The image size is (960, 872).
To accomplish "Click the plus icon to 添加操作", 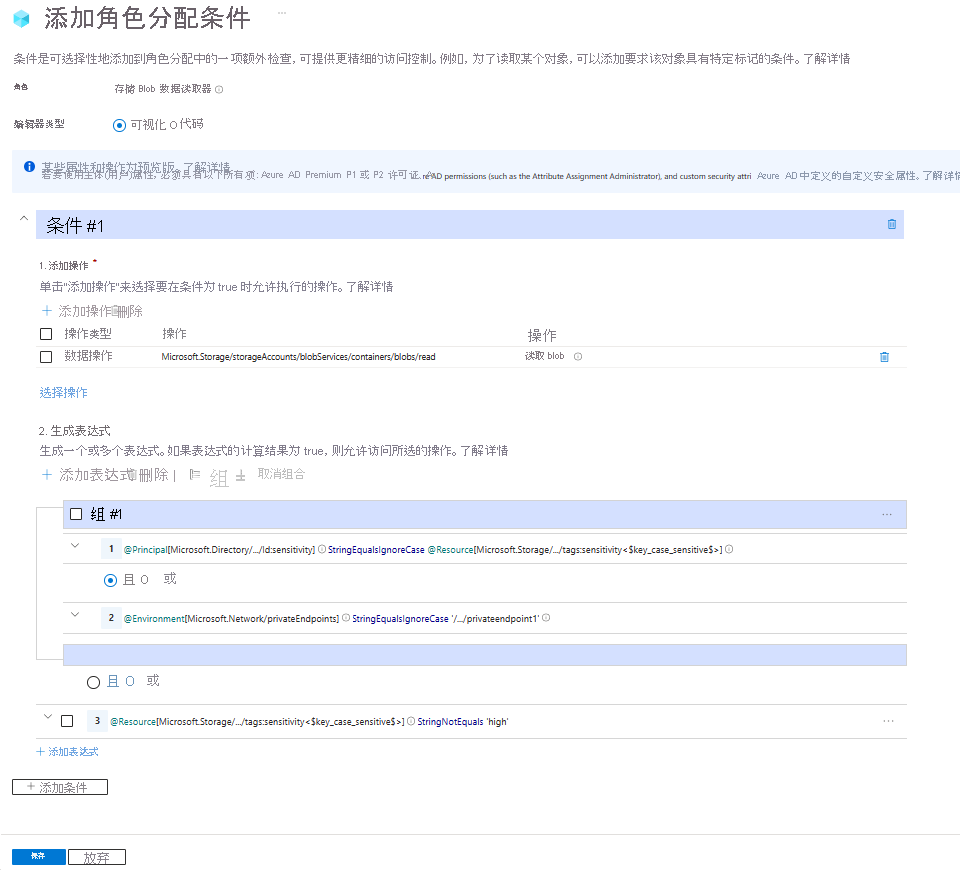I will point(46,312).
